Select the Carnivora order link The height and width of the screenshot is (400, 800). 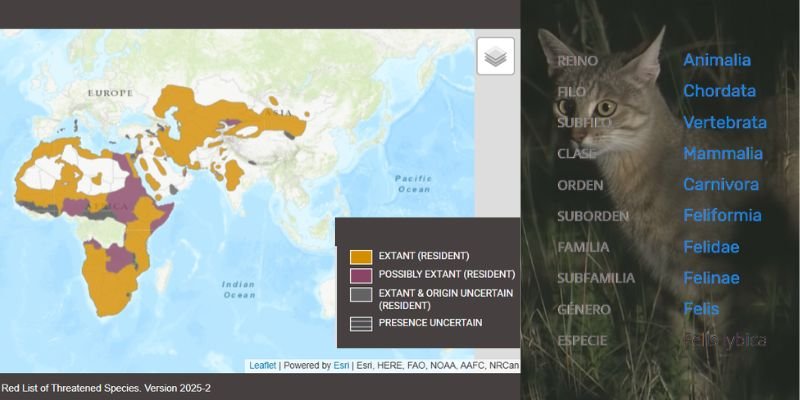[720, 184]
